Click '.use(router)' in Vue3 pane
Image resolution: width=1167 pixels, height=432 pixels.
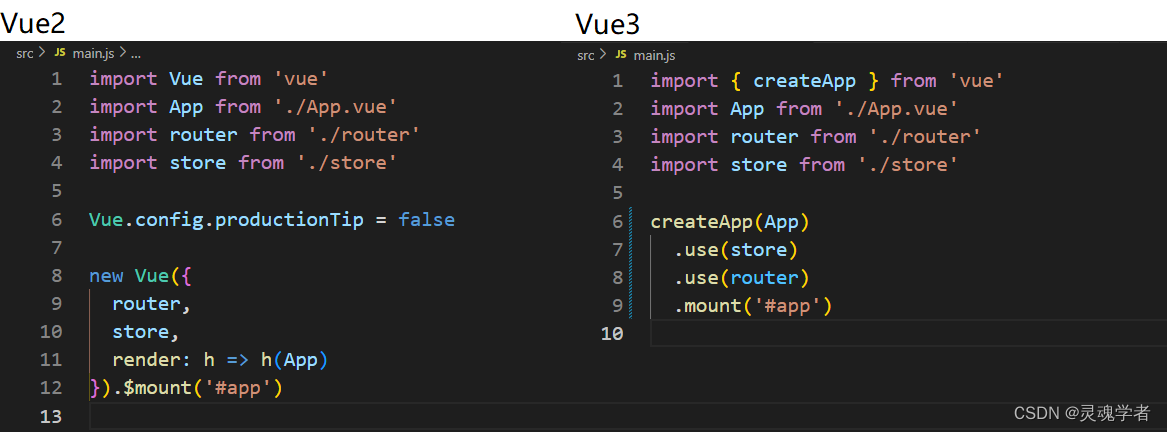[x=742, y=278]
